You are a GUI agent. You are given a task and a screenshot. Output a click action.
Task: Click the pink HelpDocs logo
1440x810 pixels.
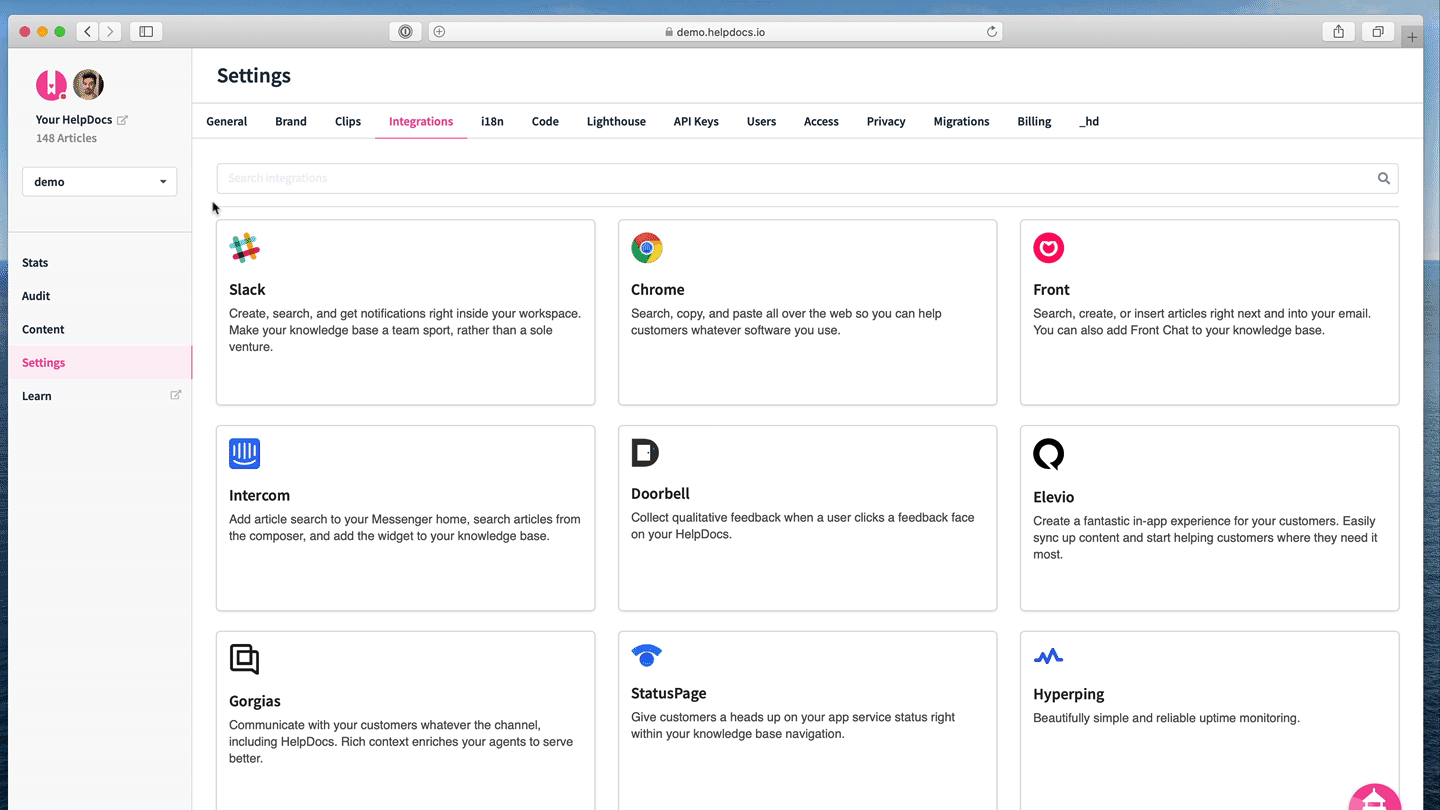click(51, 85)
